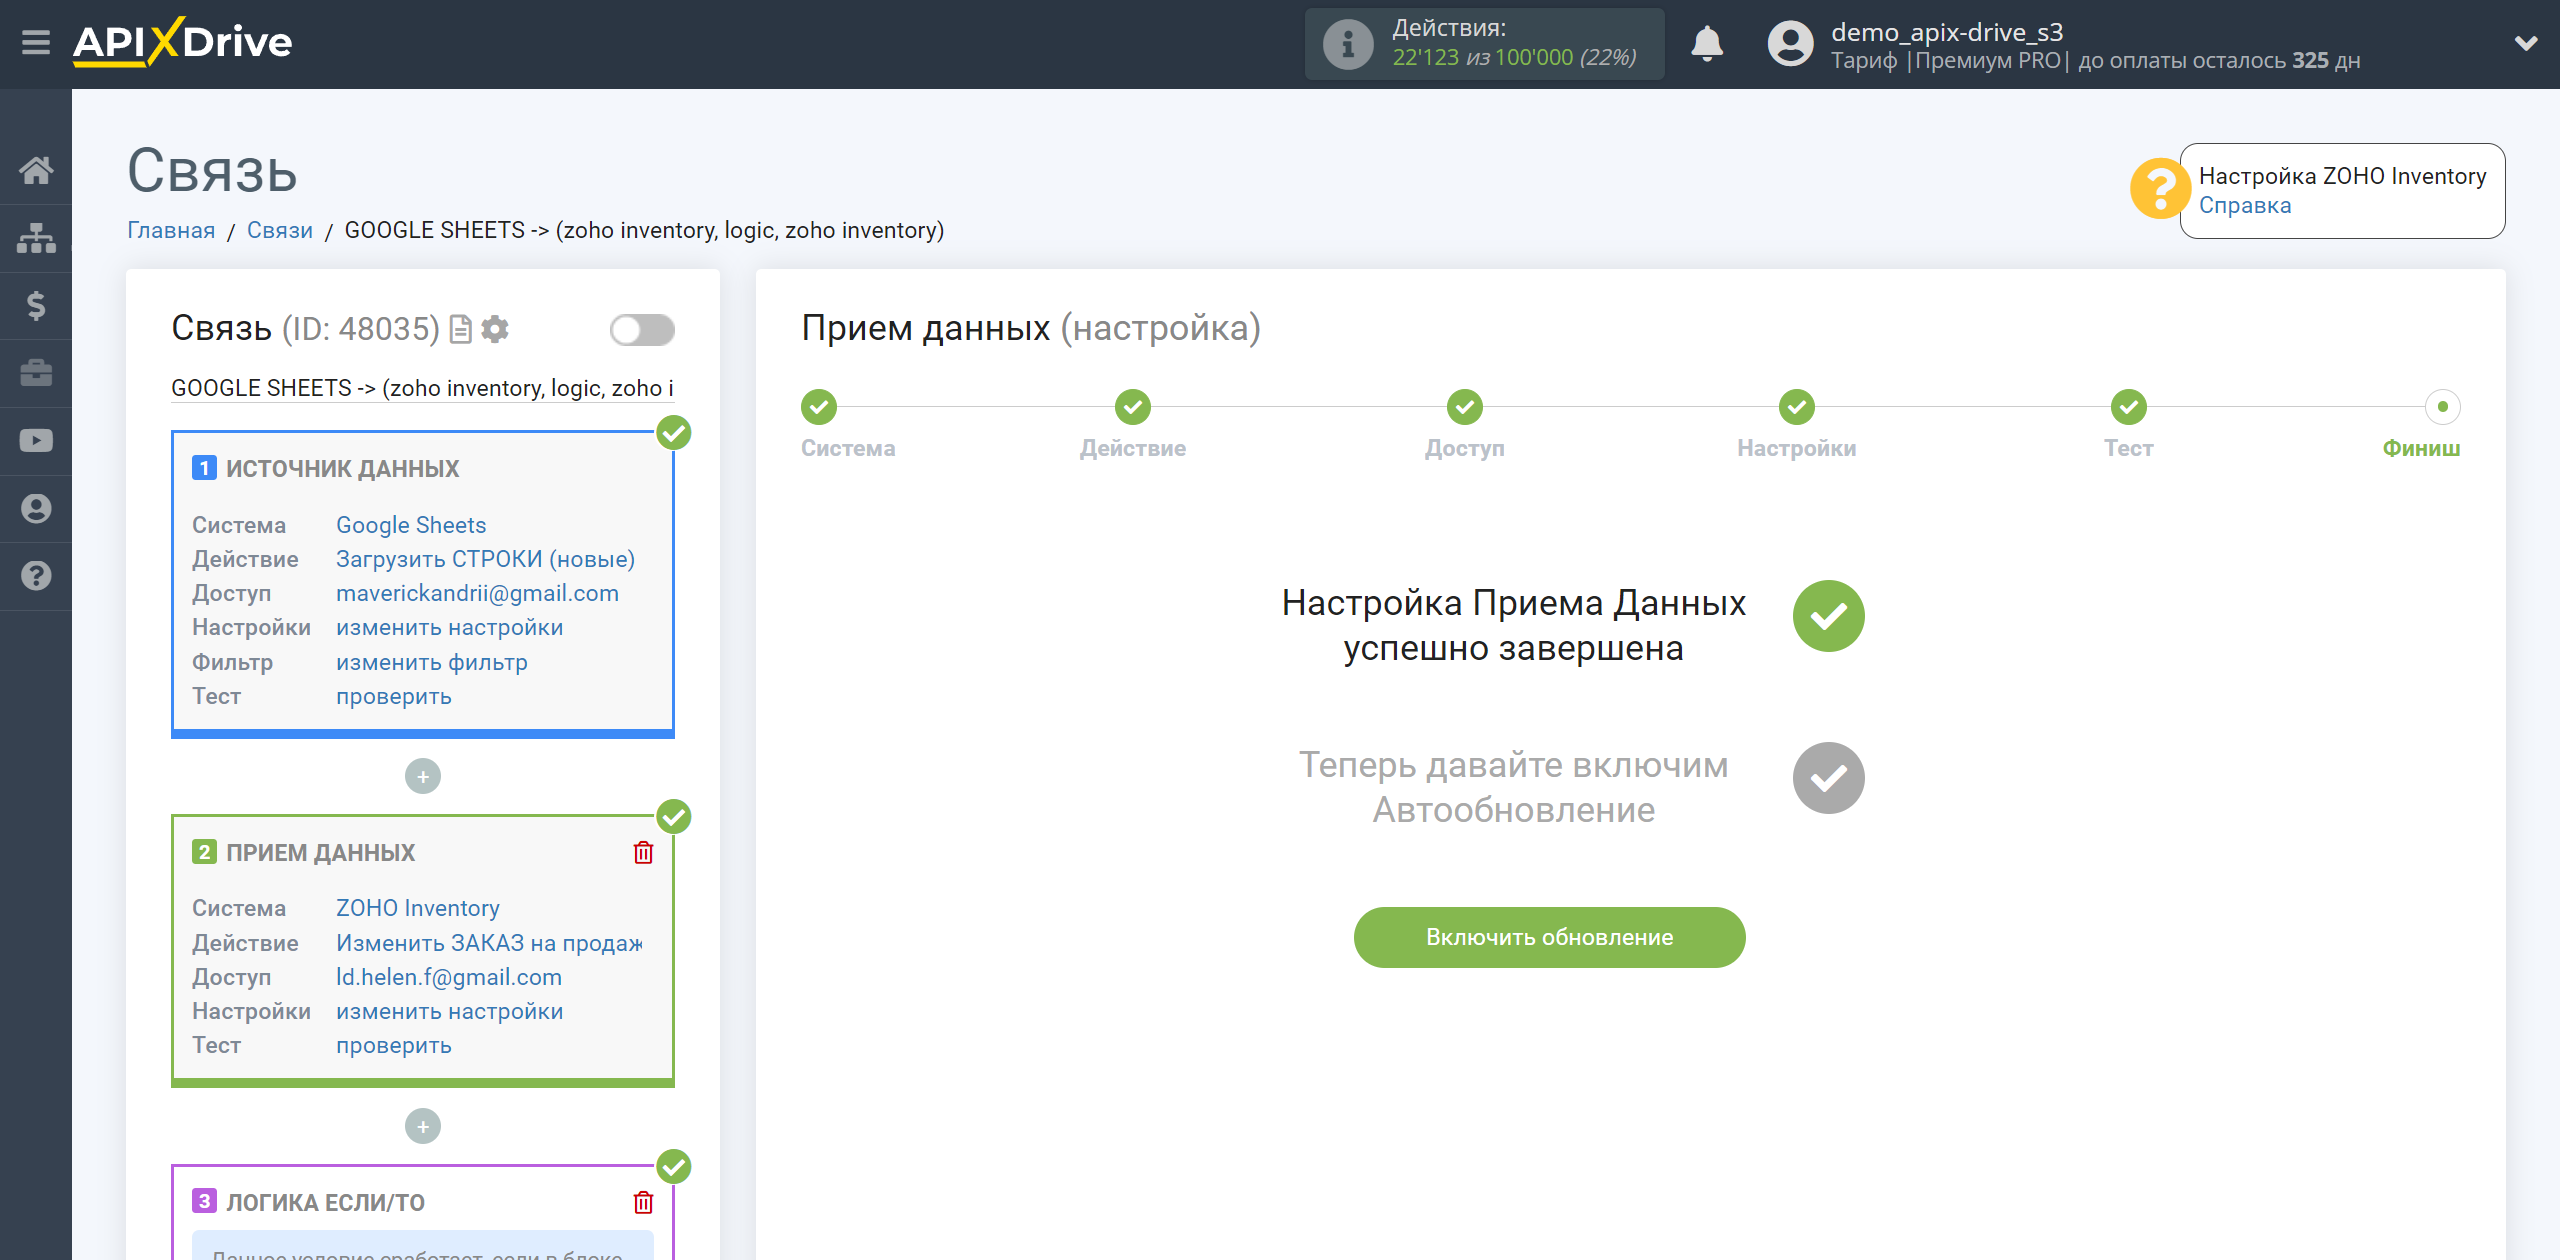The image size is (2560, 1260).
Task: Click the copy document icon next to ID
Action: (461, 329)
